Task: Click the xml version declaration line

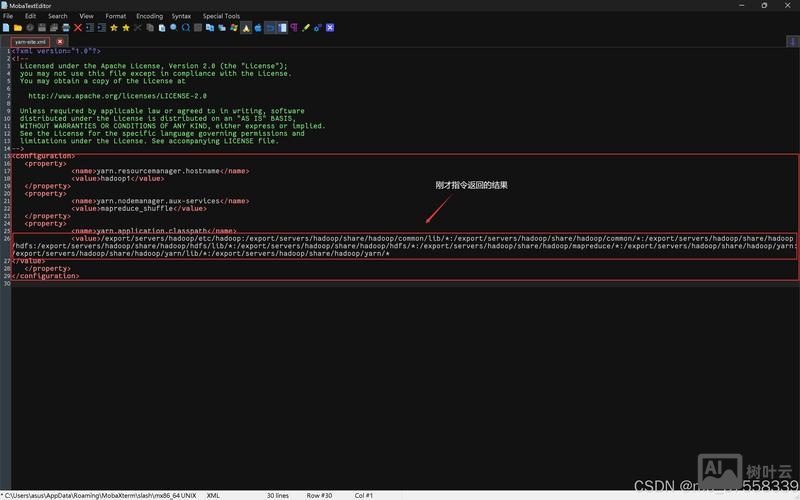Action: (x=56, y=51)
